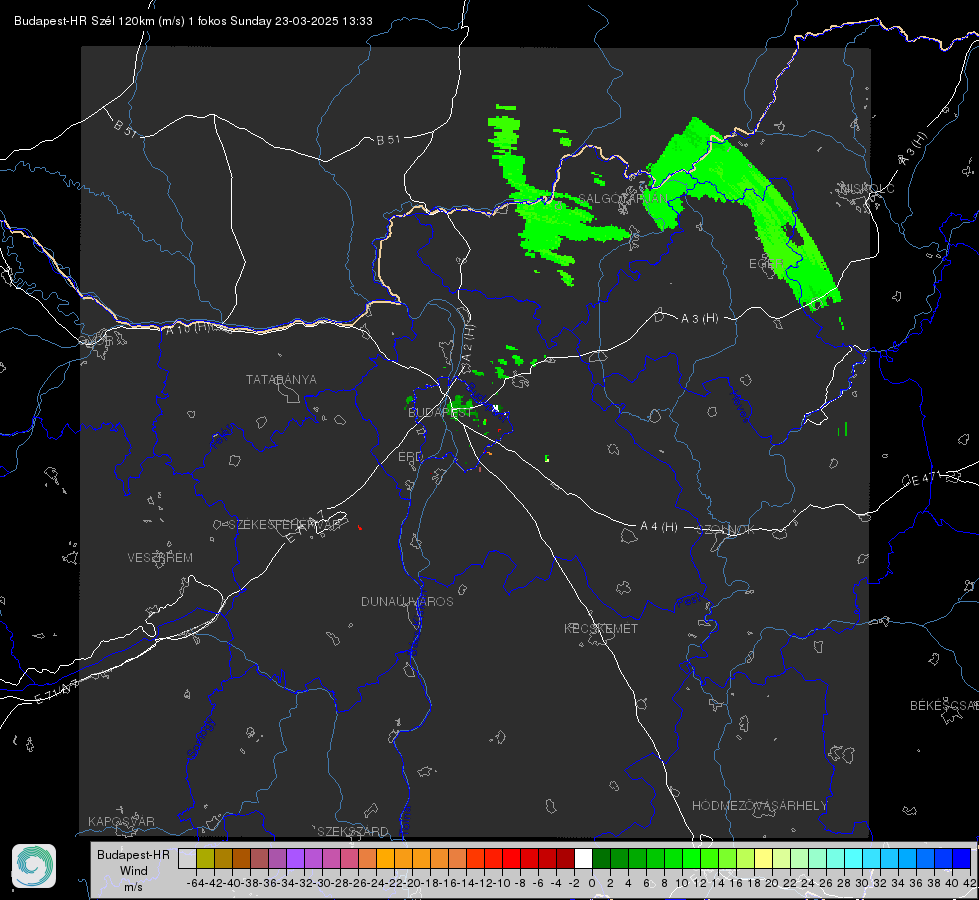Viewport: 979px width, 900px height.
Task: Select the olive swatch above the -64 label
Action: coord(205,858)
